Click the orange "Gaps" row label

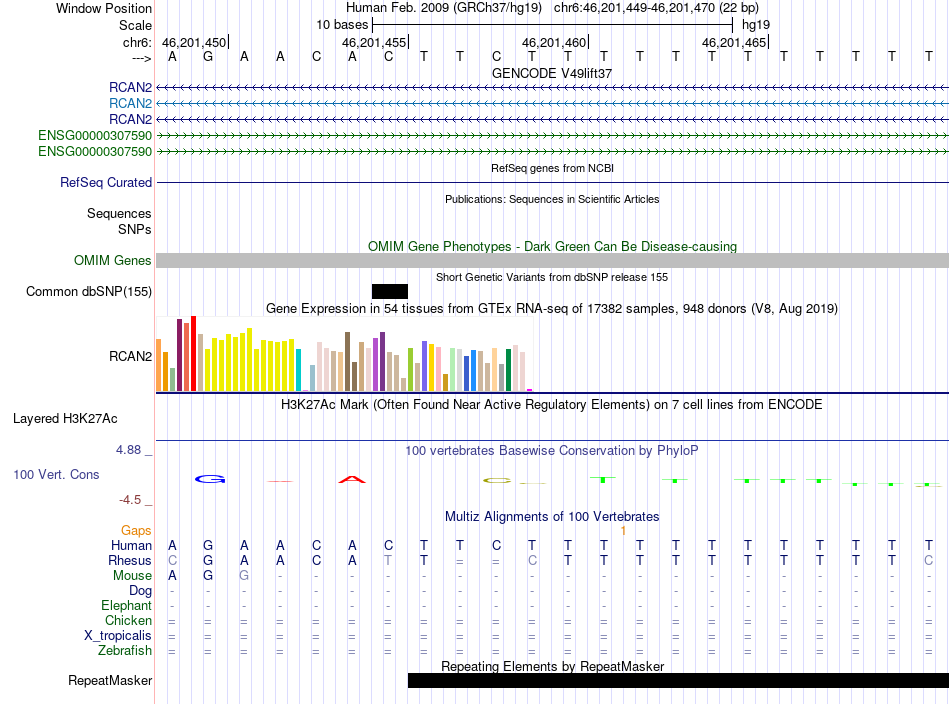(x=136, y=531)
